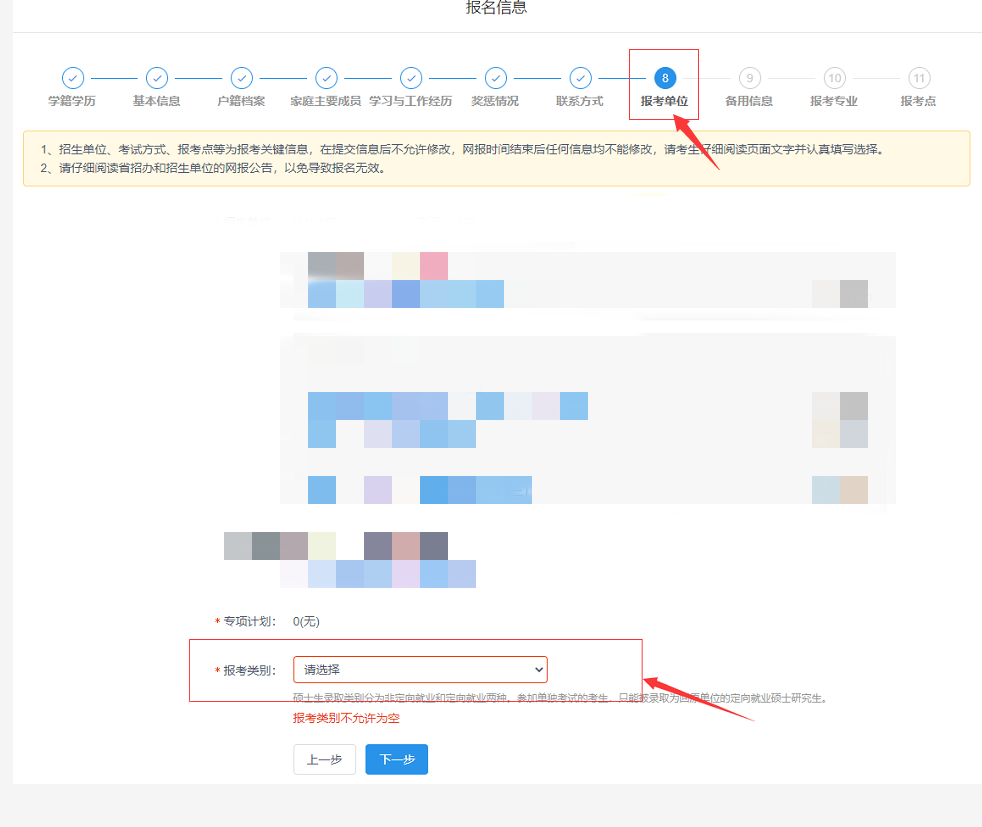Click the checkmark circle above 户籍档案

pyautogui.click(x=241, y=78)
